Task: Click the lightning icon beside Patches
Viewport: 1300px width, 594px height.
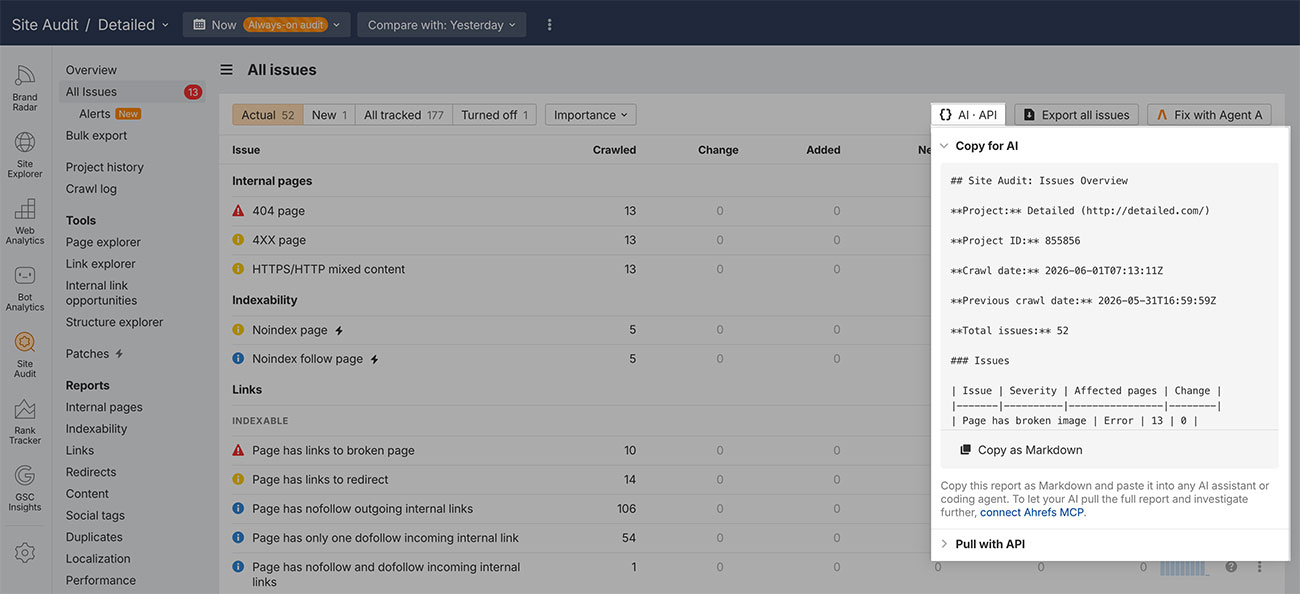Action: click(120, 354)
